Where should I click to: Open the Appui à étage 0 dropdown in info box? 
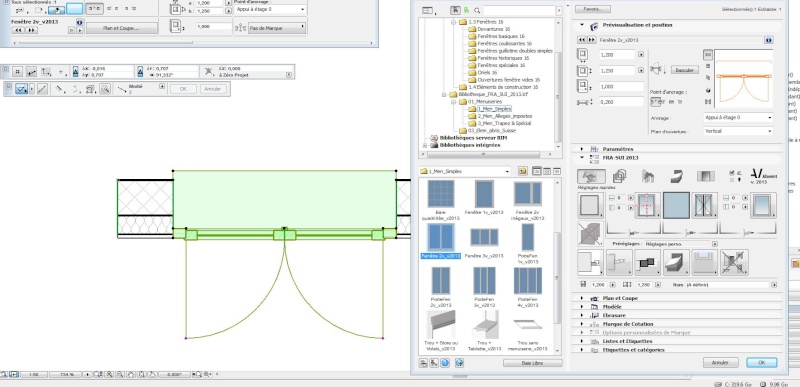click(x=271, y=10)
